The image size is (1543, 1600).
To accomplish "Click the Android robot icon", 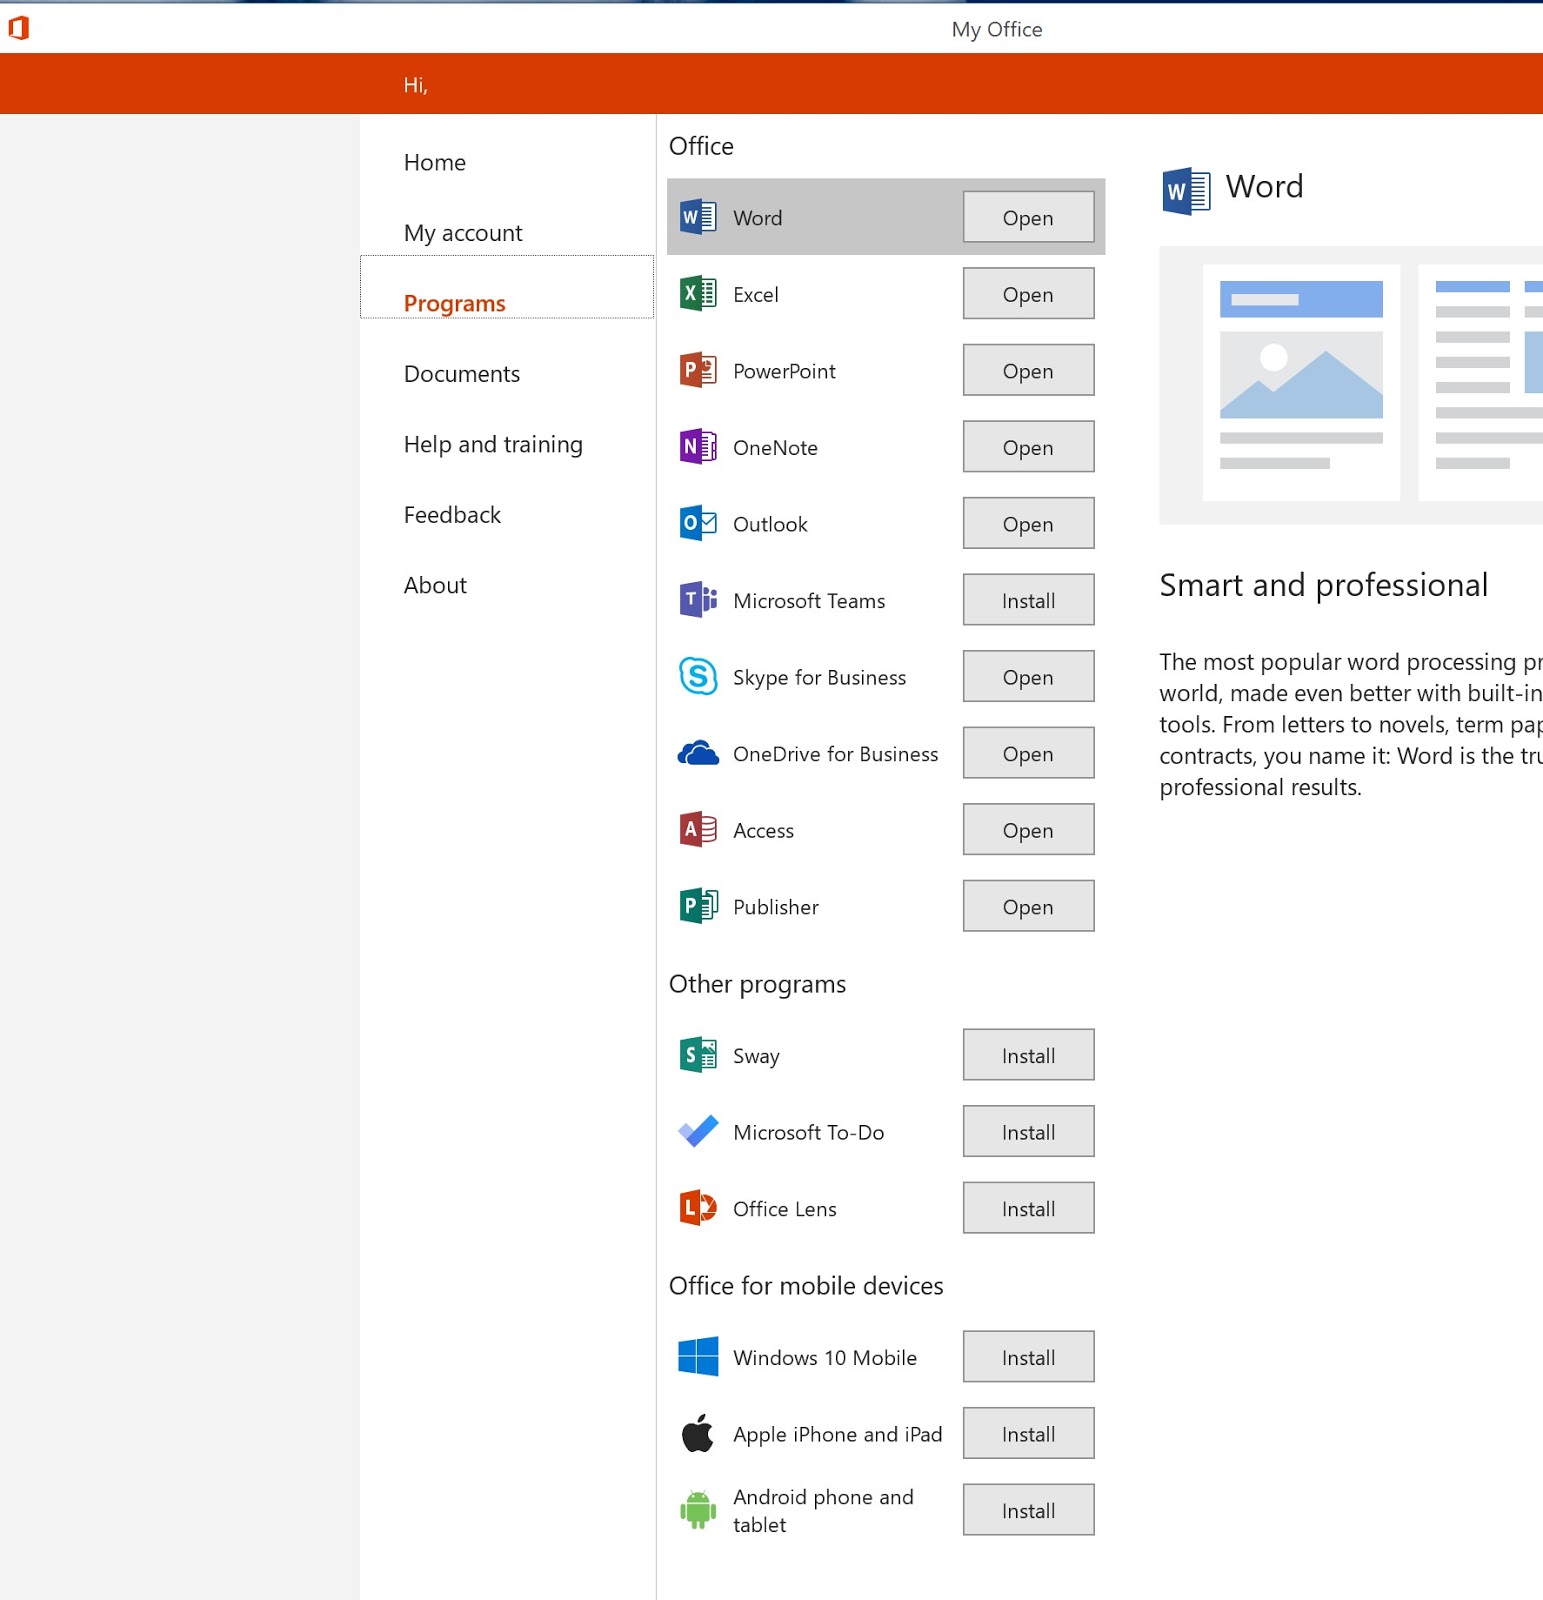I will 698,1510.
